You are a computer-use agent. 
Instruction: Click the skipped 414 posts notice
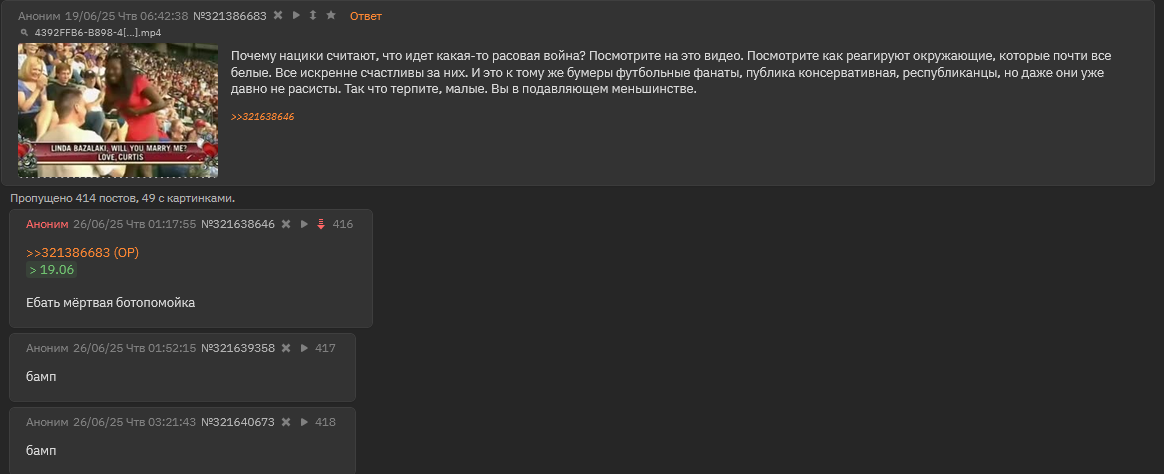point(122,198)
